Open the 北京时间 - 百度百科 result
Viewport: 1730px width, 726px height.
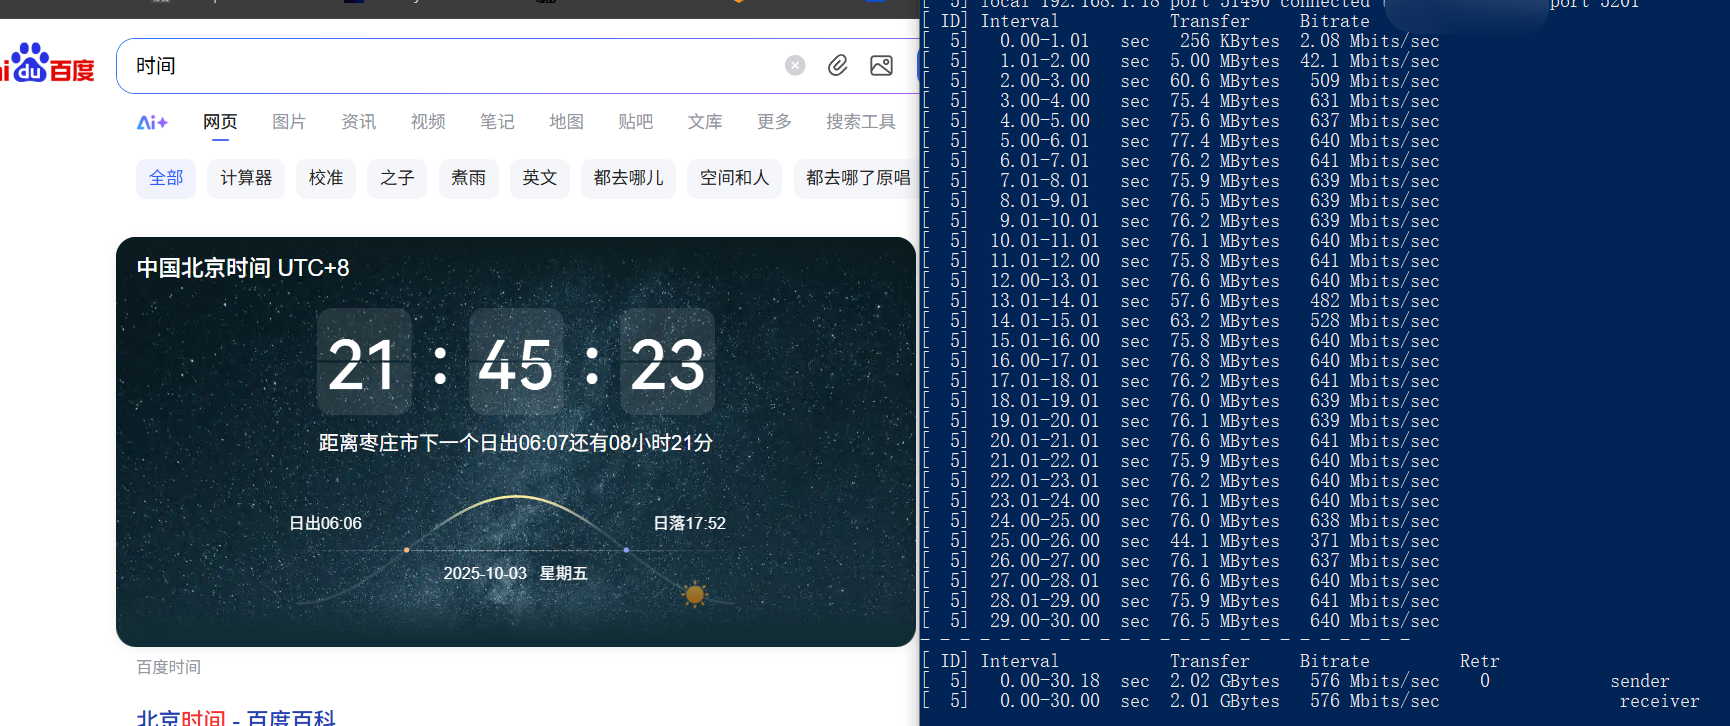(236, 717)
